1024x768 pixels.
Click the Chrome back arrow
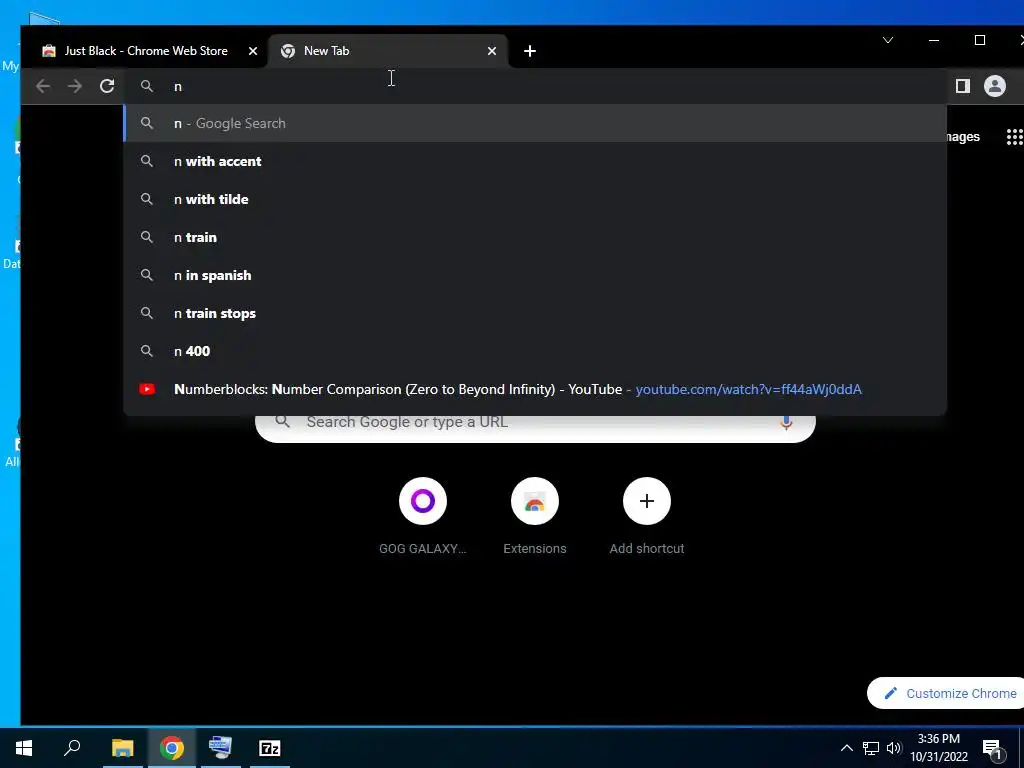(x=43, y=86)
